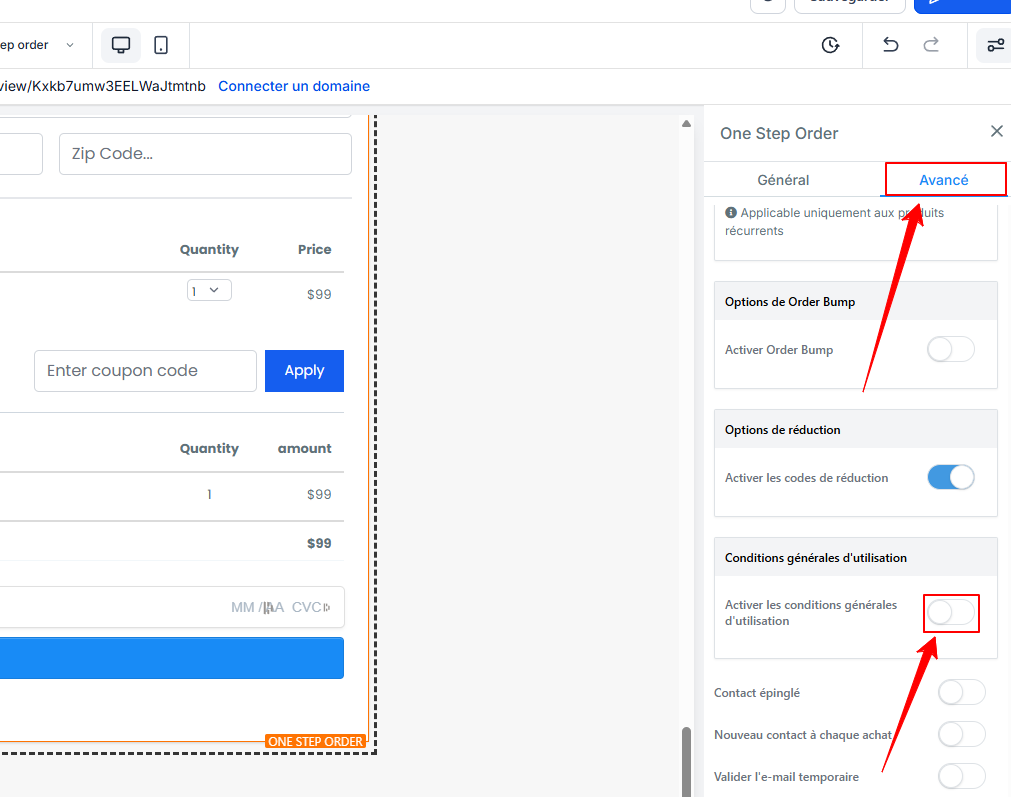
Task: Open version history clock icon
Action: pos(830,45)
